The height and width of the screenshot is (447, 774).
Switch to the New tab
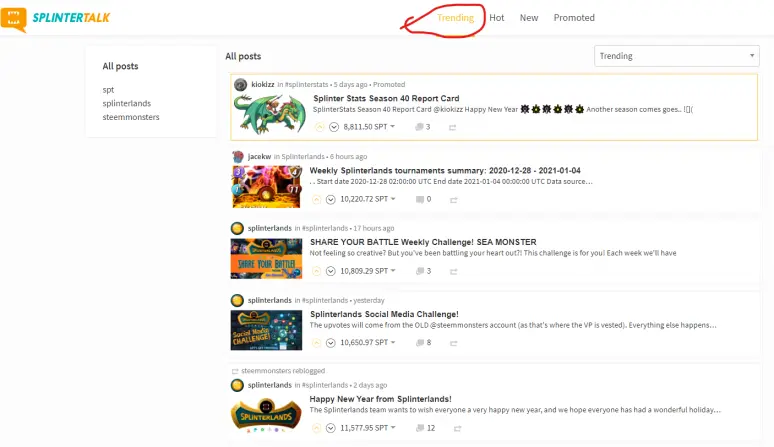point(529,18)
